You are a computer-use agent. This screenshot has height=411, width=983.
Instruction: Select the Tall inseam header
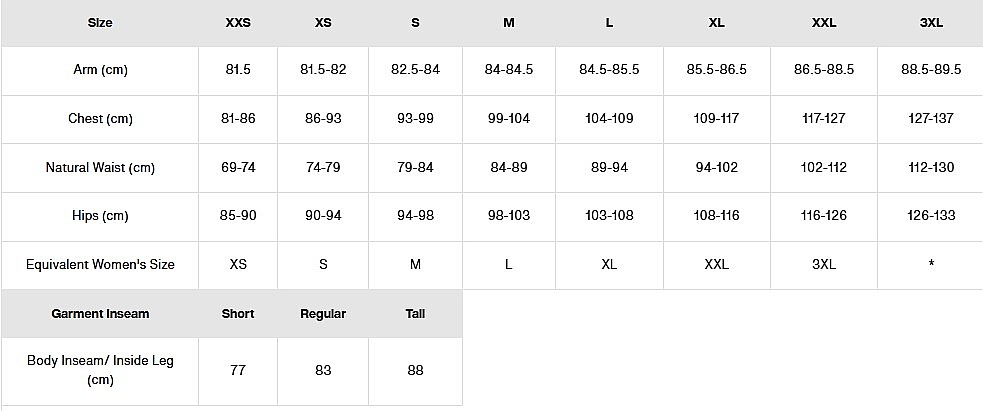pyautogui.click(x=416, y=314)
